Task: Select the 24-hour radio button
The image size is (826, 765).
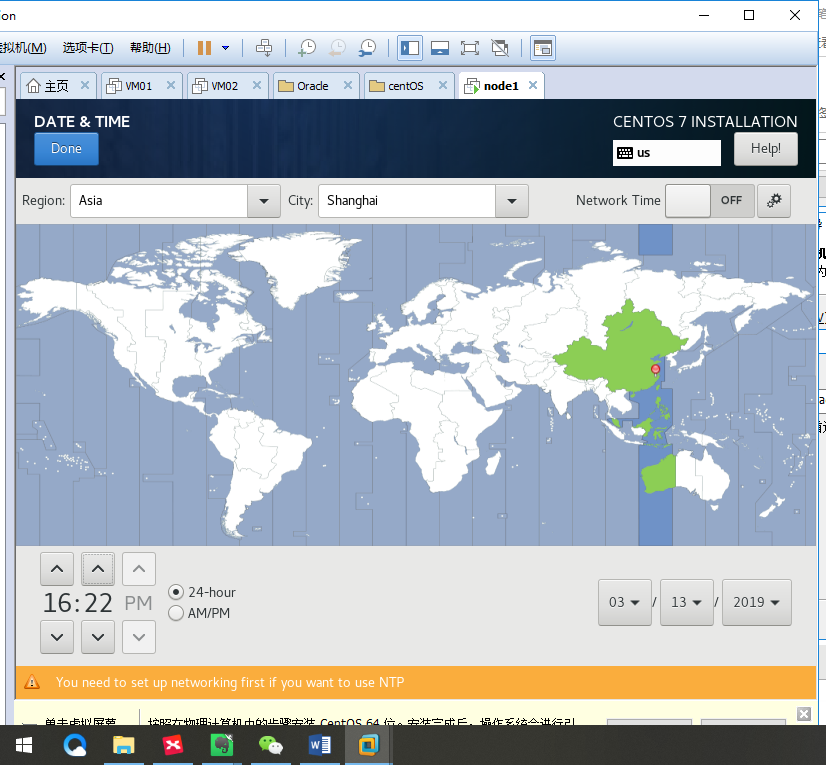Action: (x=176, y=592)
